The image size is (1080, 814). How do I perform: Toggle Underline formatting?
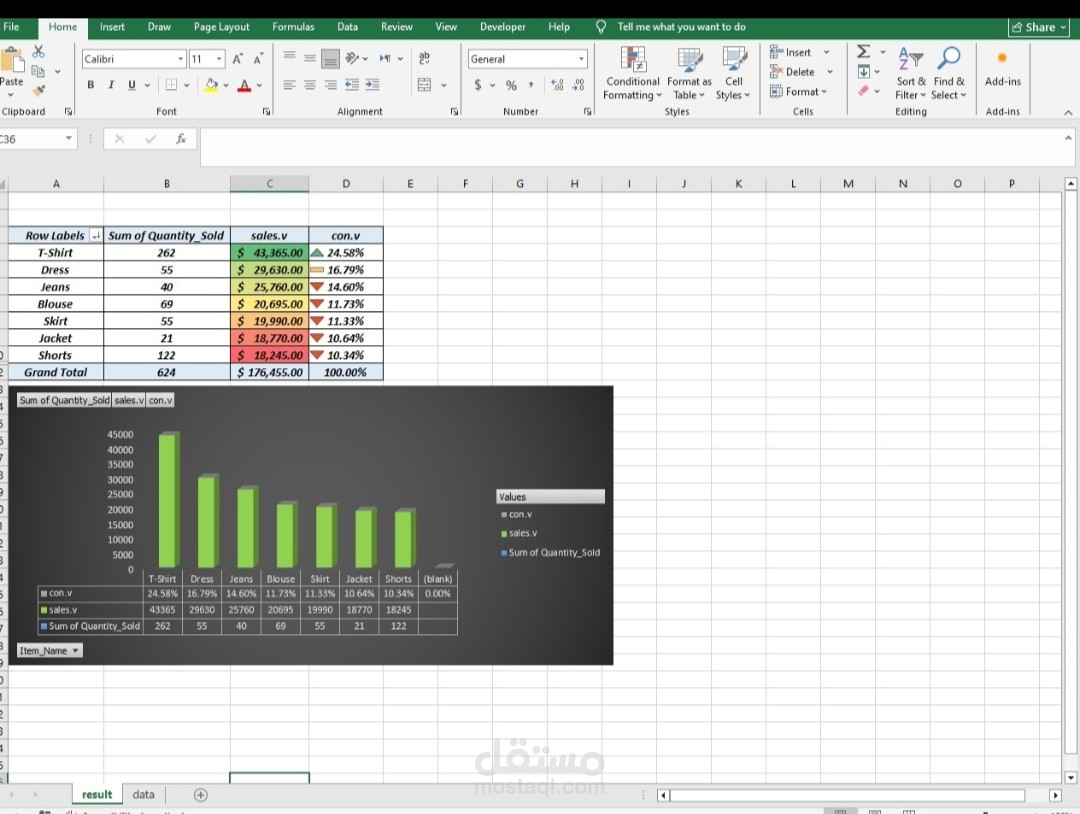pos(132,85)
